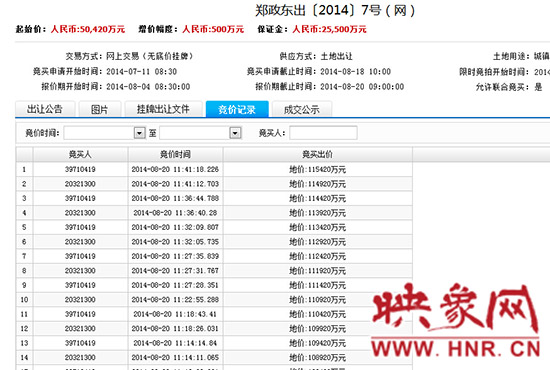Image resolution: width=550 pixels, height=370 pixels.
Task: Click bid time 2014-08-20 11:27:28.351
Action: tap(175, 285)
